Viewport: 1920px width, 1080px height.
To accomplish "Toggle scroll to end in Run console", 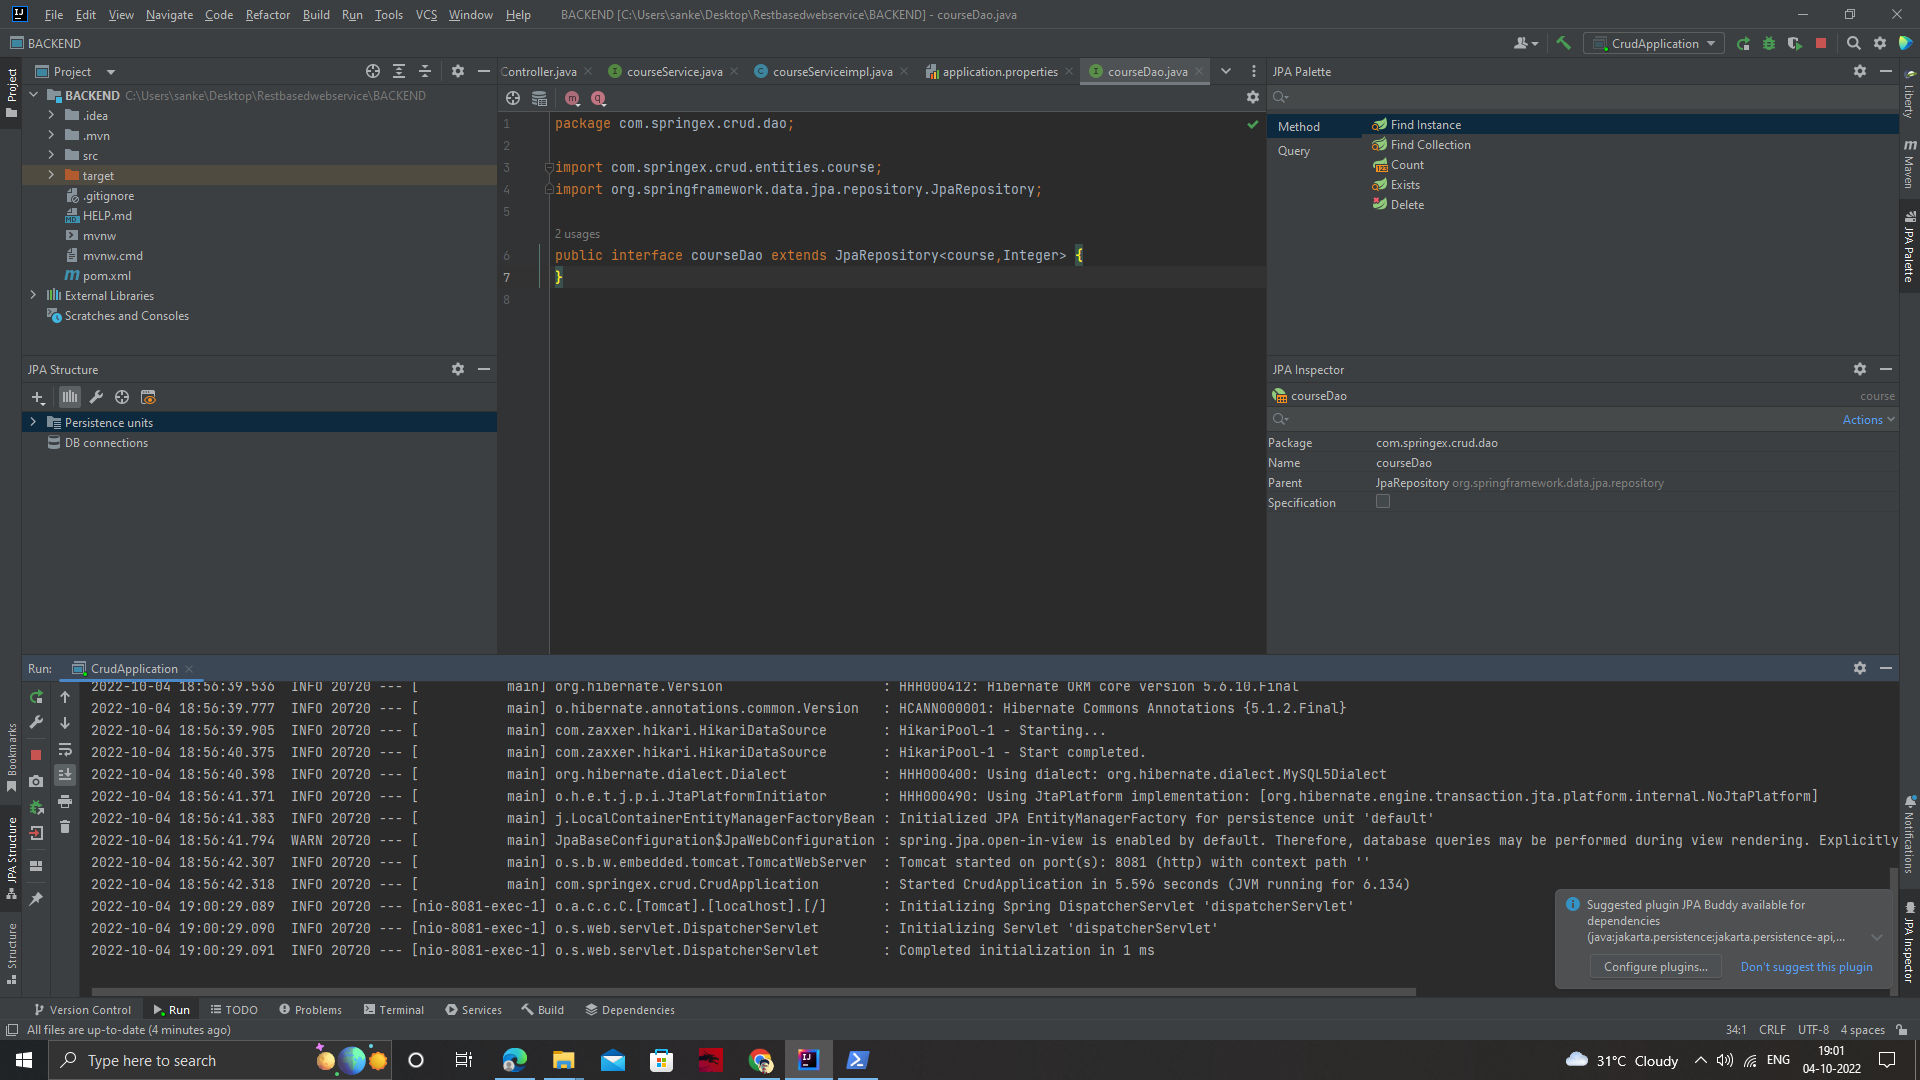I will pyautogui.click(x=65, y=775).
